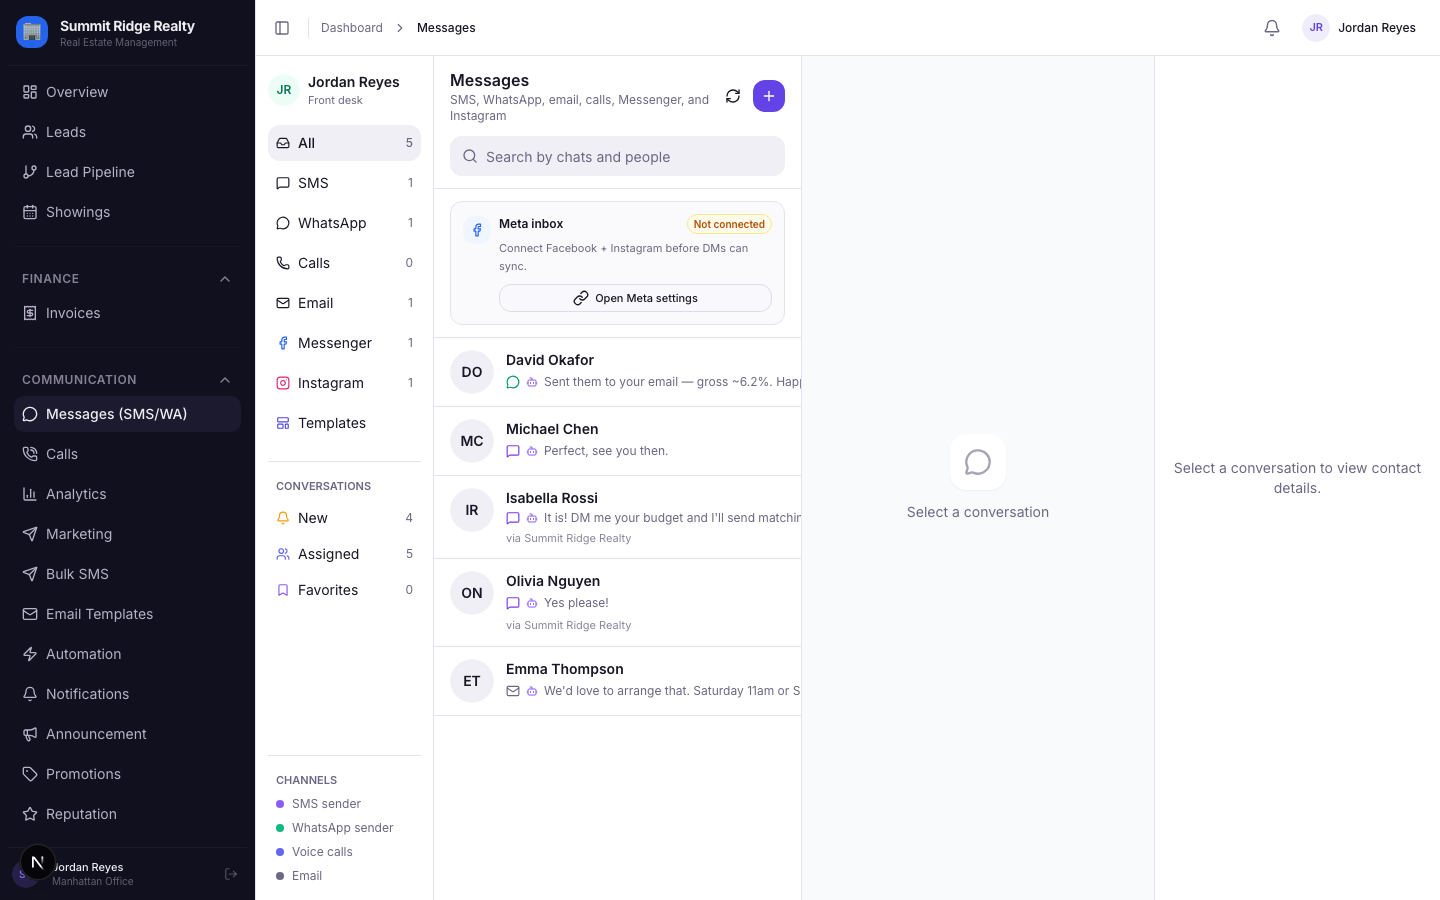Open Promotions page

click(x=127, y=774)
